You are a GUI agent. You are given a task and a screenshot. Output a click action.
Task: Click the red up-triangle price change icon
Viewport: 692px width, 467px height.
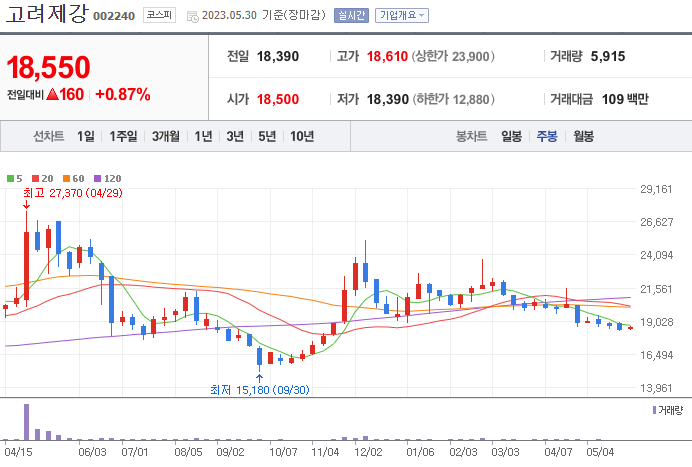point(52,94)
